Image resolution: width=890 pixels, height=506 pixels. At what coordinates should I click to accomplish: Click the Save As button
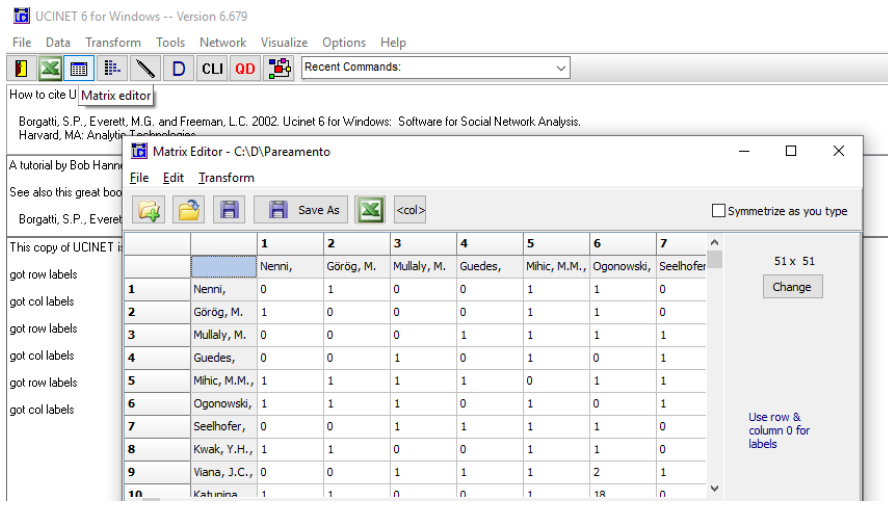305,210
